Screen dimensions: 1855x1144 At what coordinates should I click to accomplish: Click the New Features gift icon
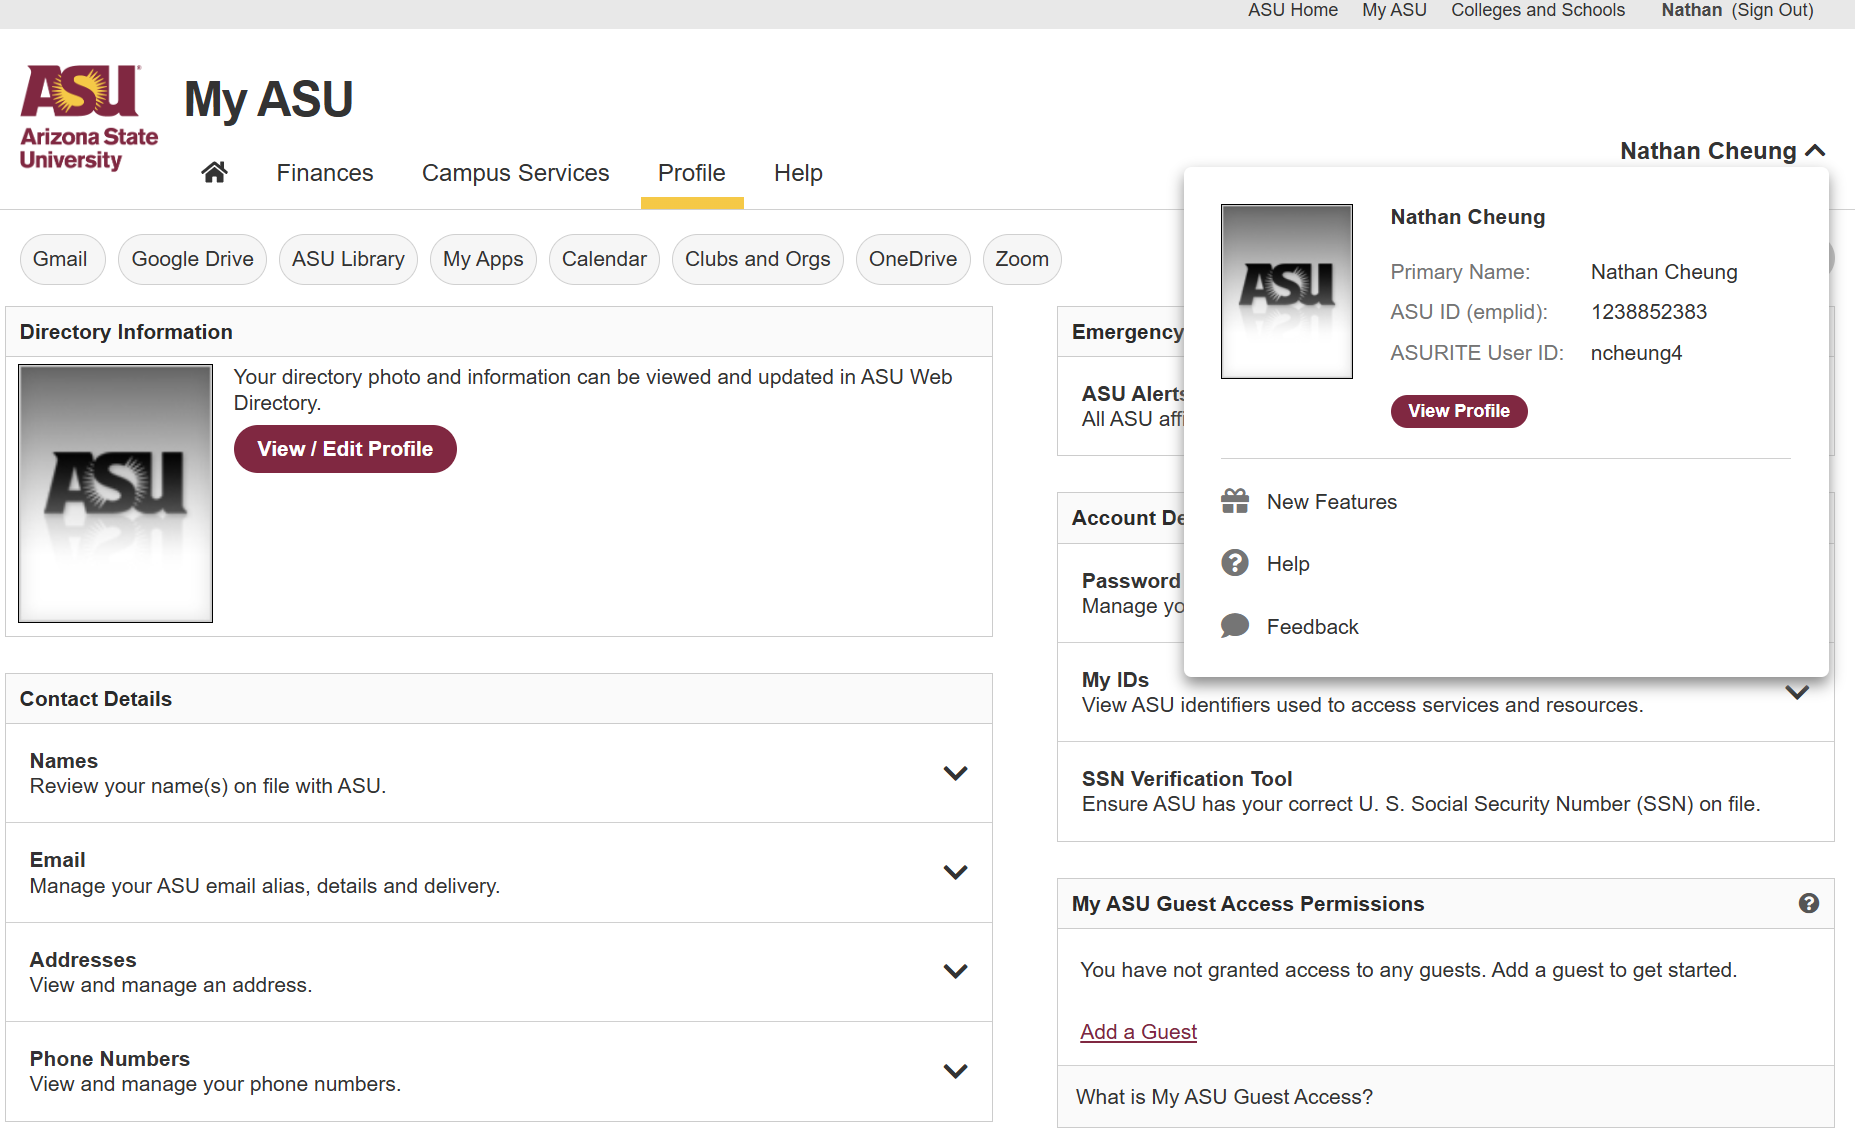(1235, 501)
